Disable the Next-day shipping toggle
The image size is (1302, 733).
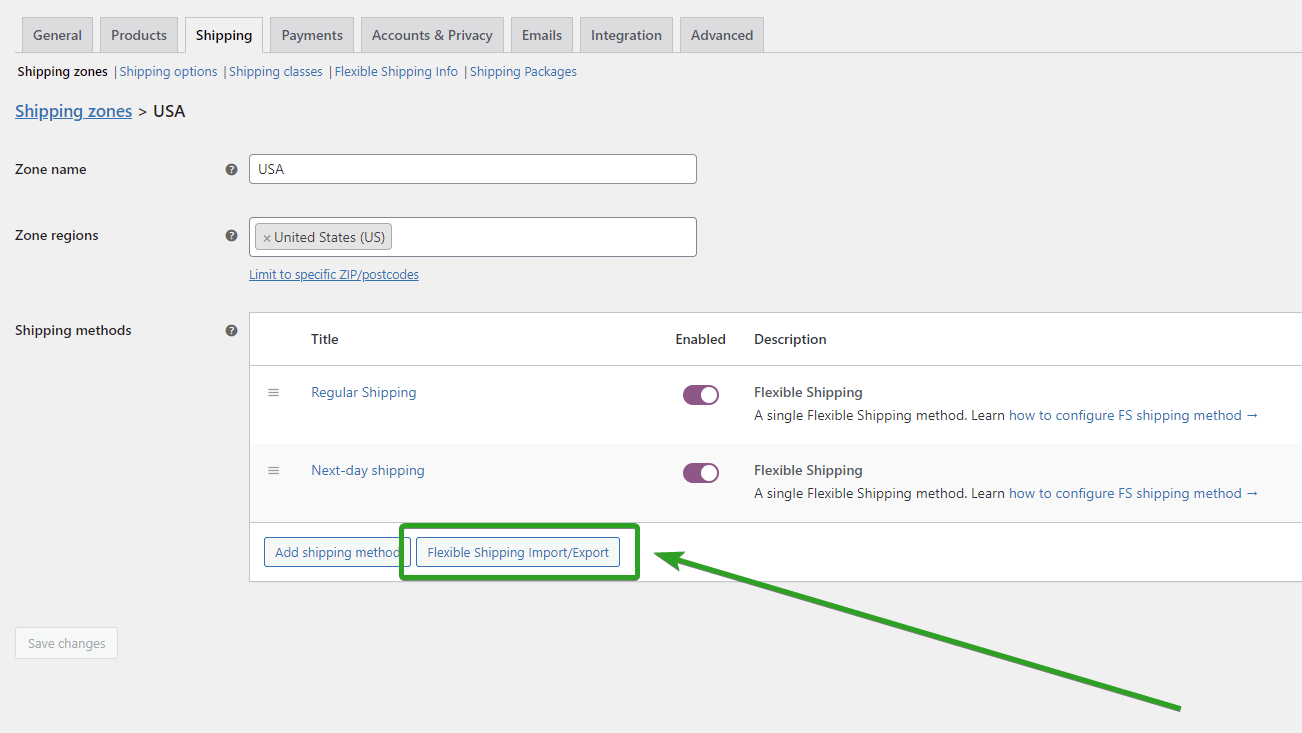701,473
